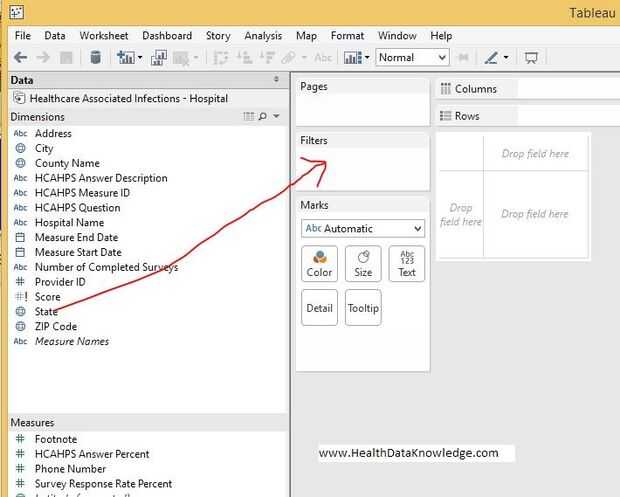Screen dimensions: 620x497
Task: Open the Help menu
Action: coord(441,36)
